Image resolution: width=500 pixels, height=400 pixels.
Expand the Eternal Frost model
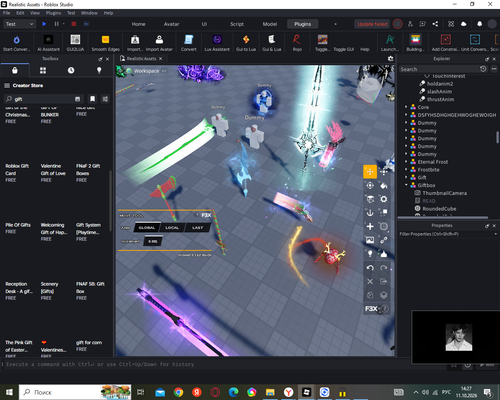(x=406, y=162)
